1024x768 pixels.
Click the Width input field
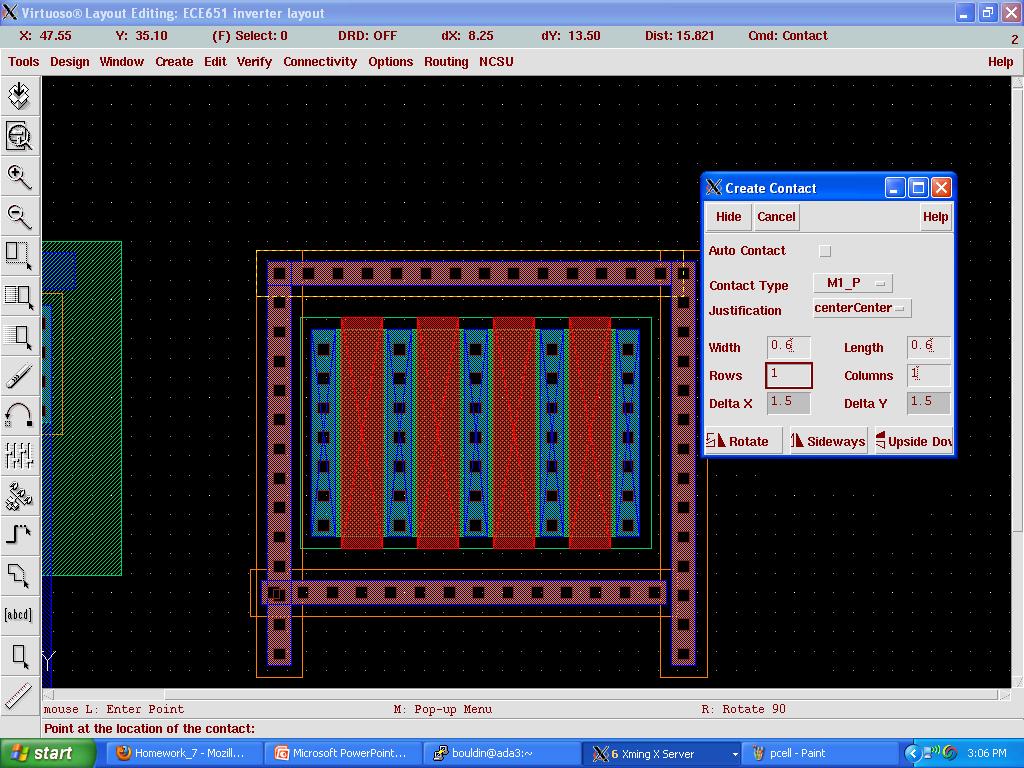pos(788,347)
